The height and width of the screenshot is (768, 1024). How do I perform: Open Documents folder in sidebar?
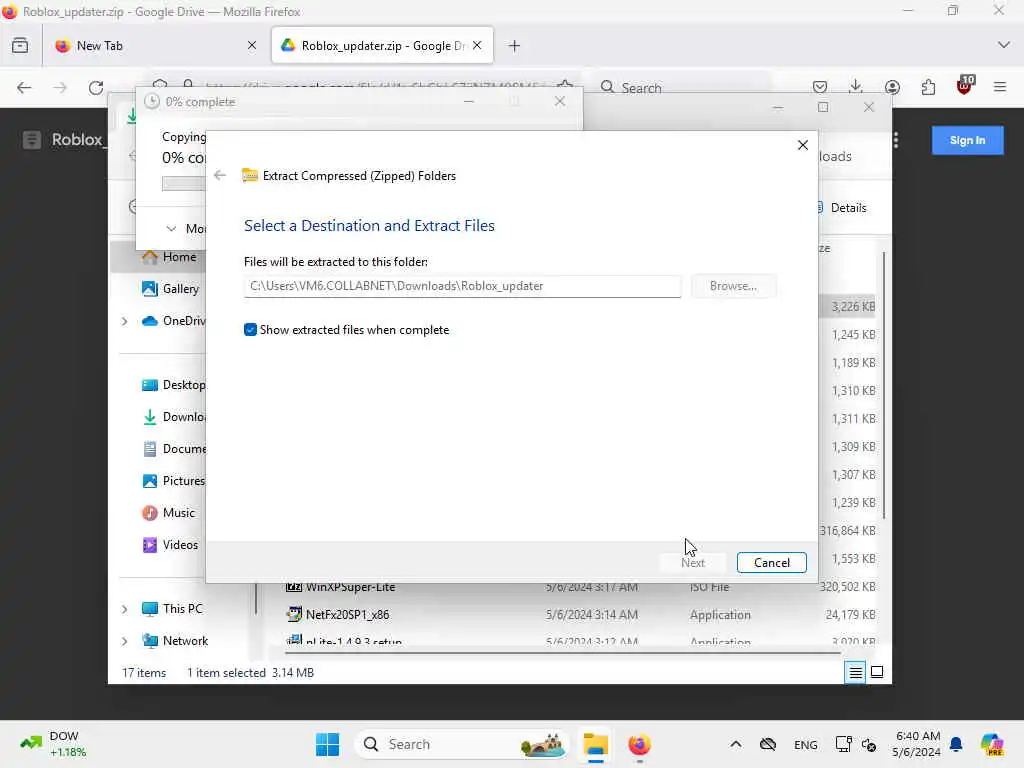[x=174, y=449]
